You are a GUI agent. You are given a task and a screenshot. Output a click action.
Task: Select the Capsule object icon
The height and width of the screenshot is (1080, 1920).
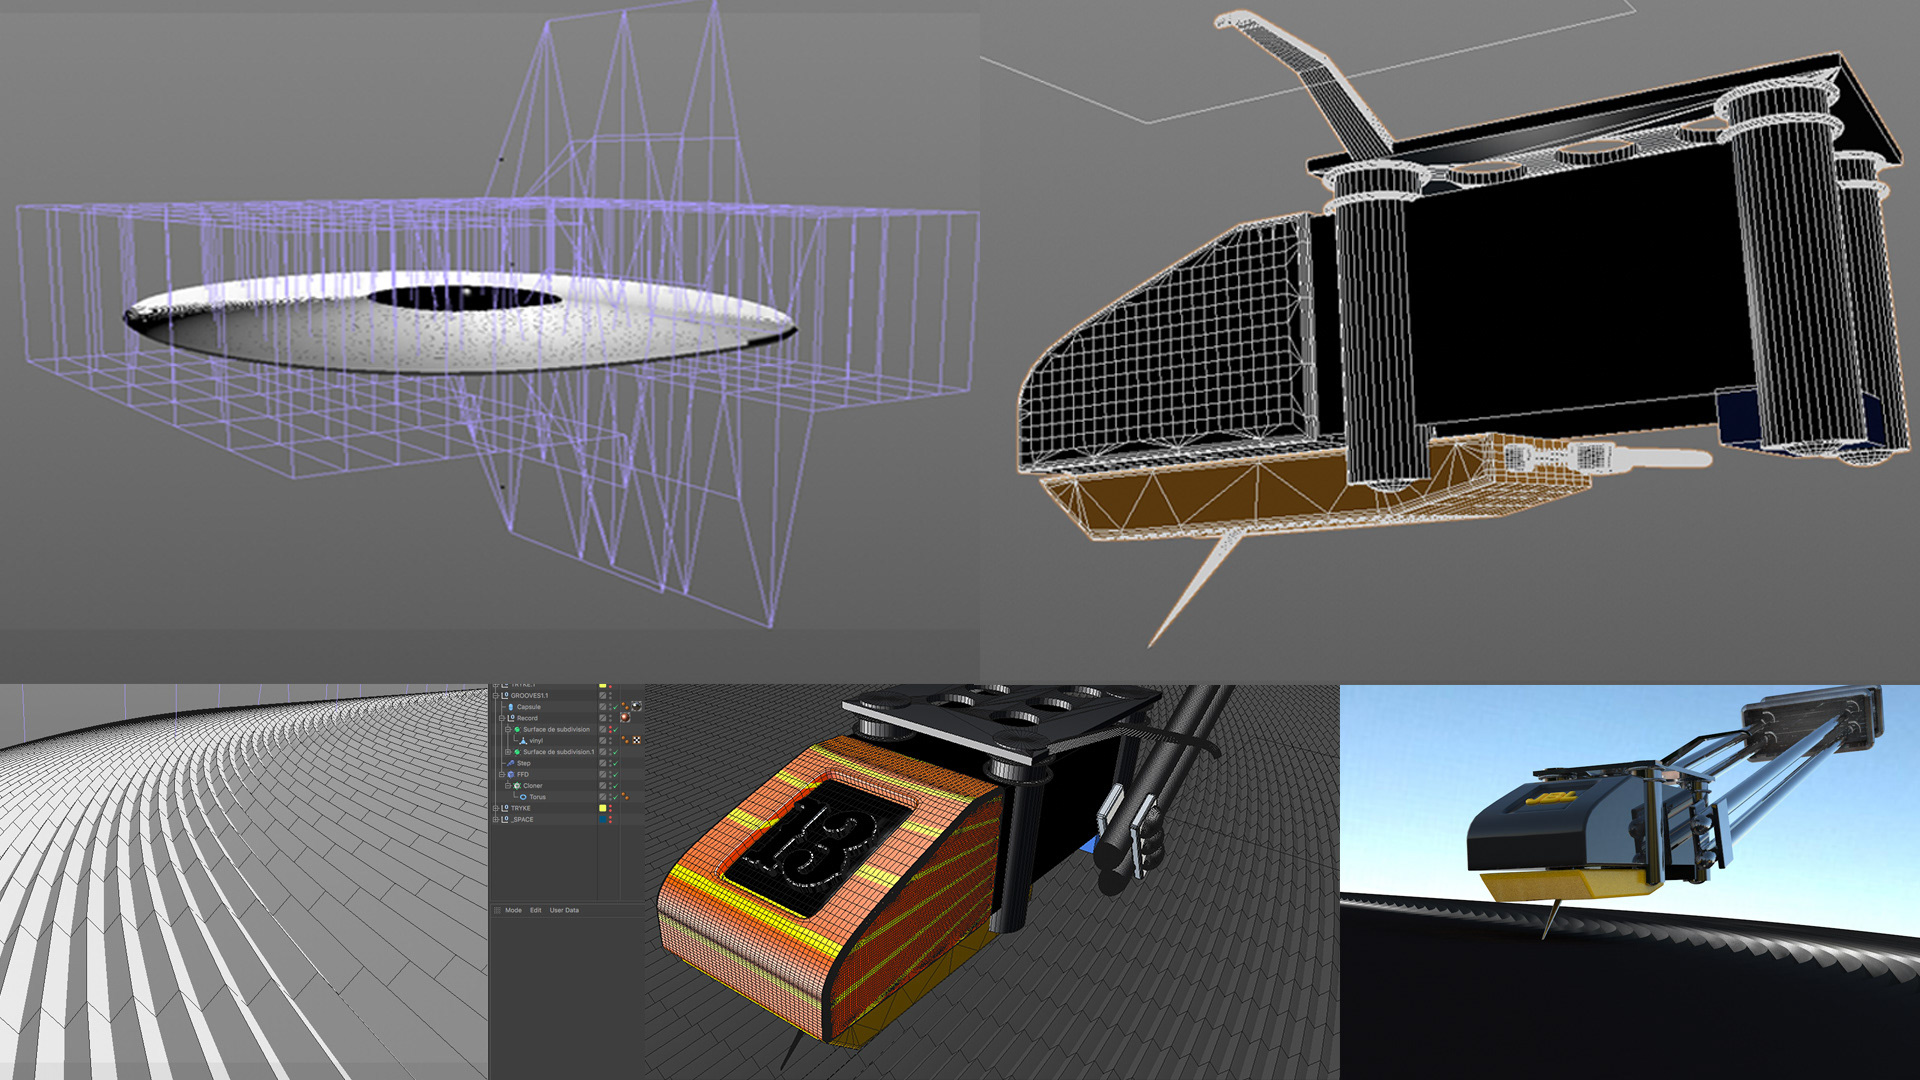pyautogui.click(x=511, y=707)
